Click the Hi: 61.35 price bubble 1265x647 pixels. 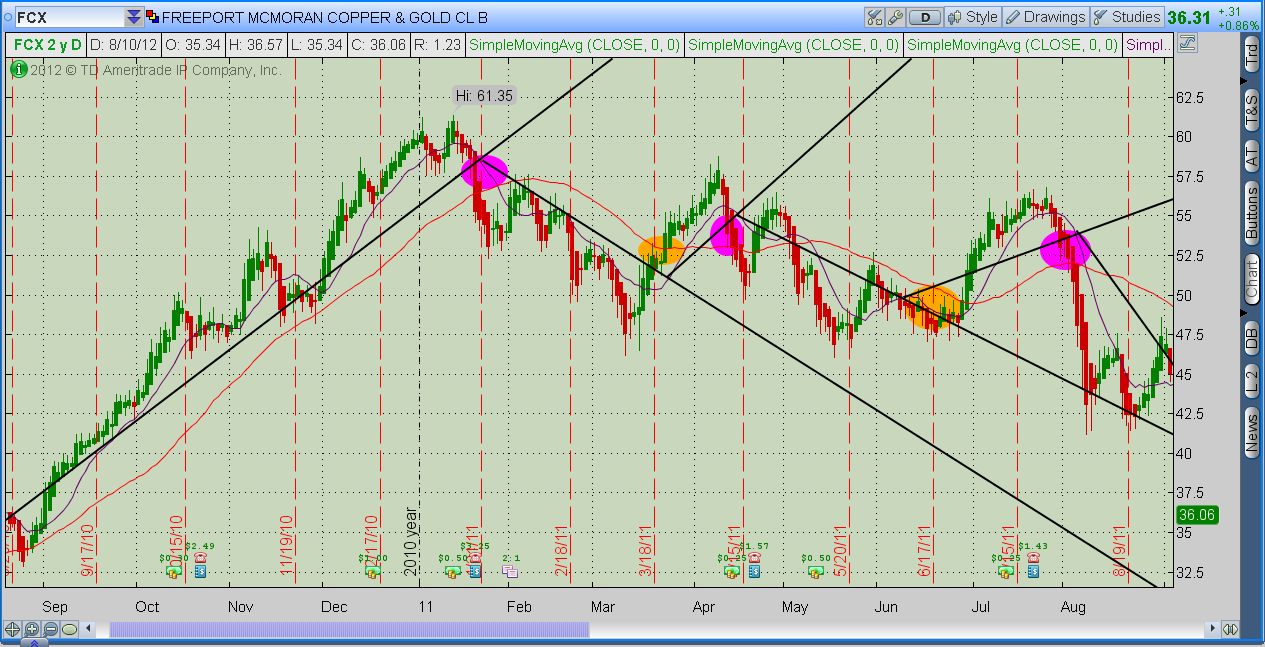coord(484,96)
